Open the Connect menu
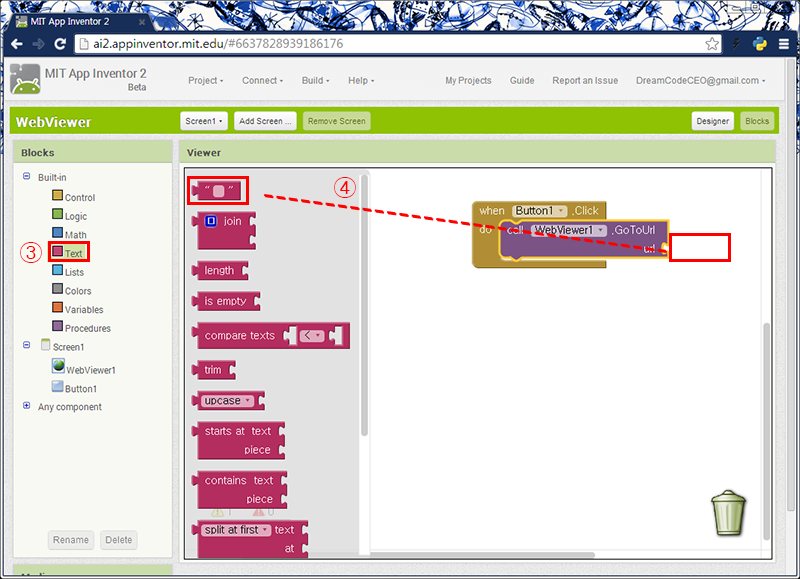 coord(262,81)
